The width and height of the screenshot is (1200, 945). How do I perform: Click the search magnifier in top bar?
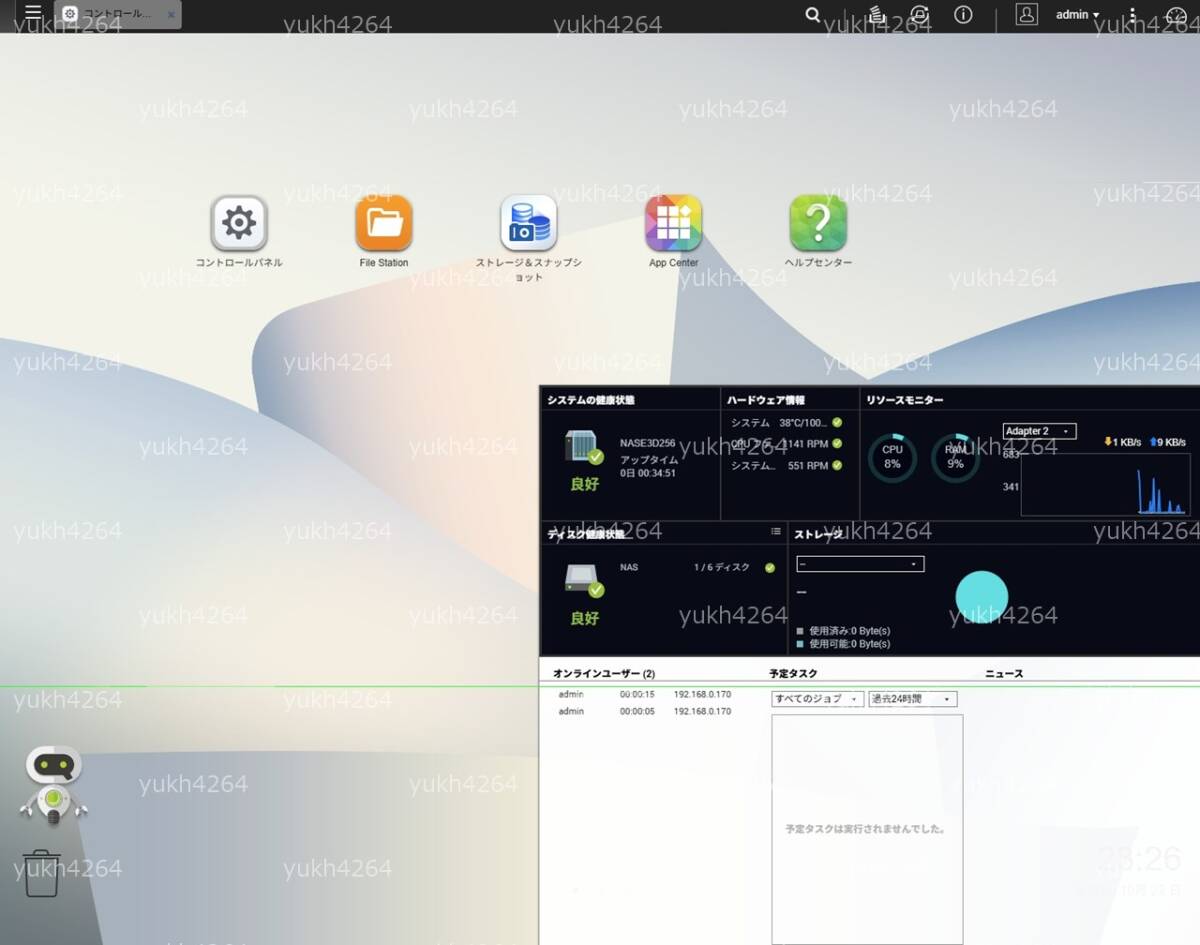click(x=813, y=15)
